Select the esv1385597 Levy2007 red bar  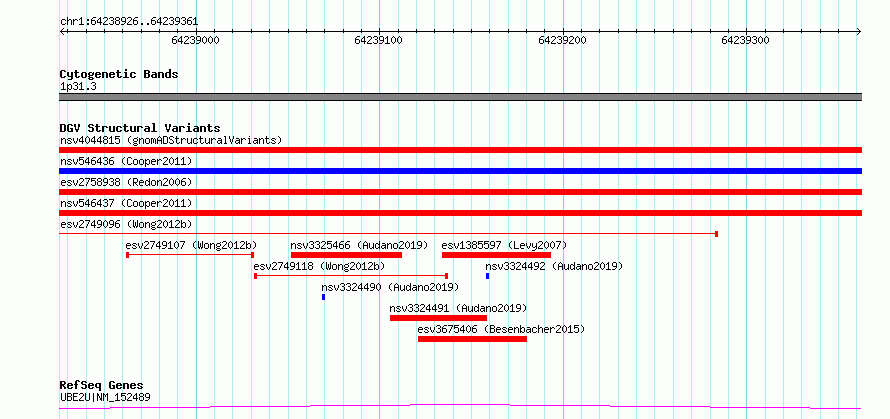point(496,255)
